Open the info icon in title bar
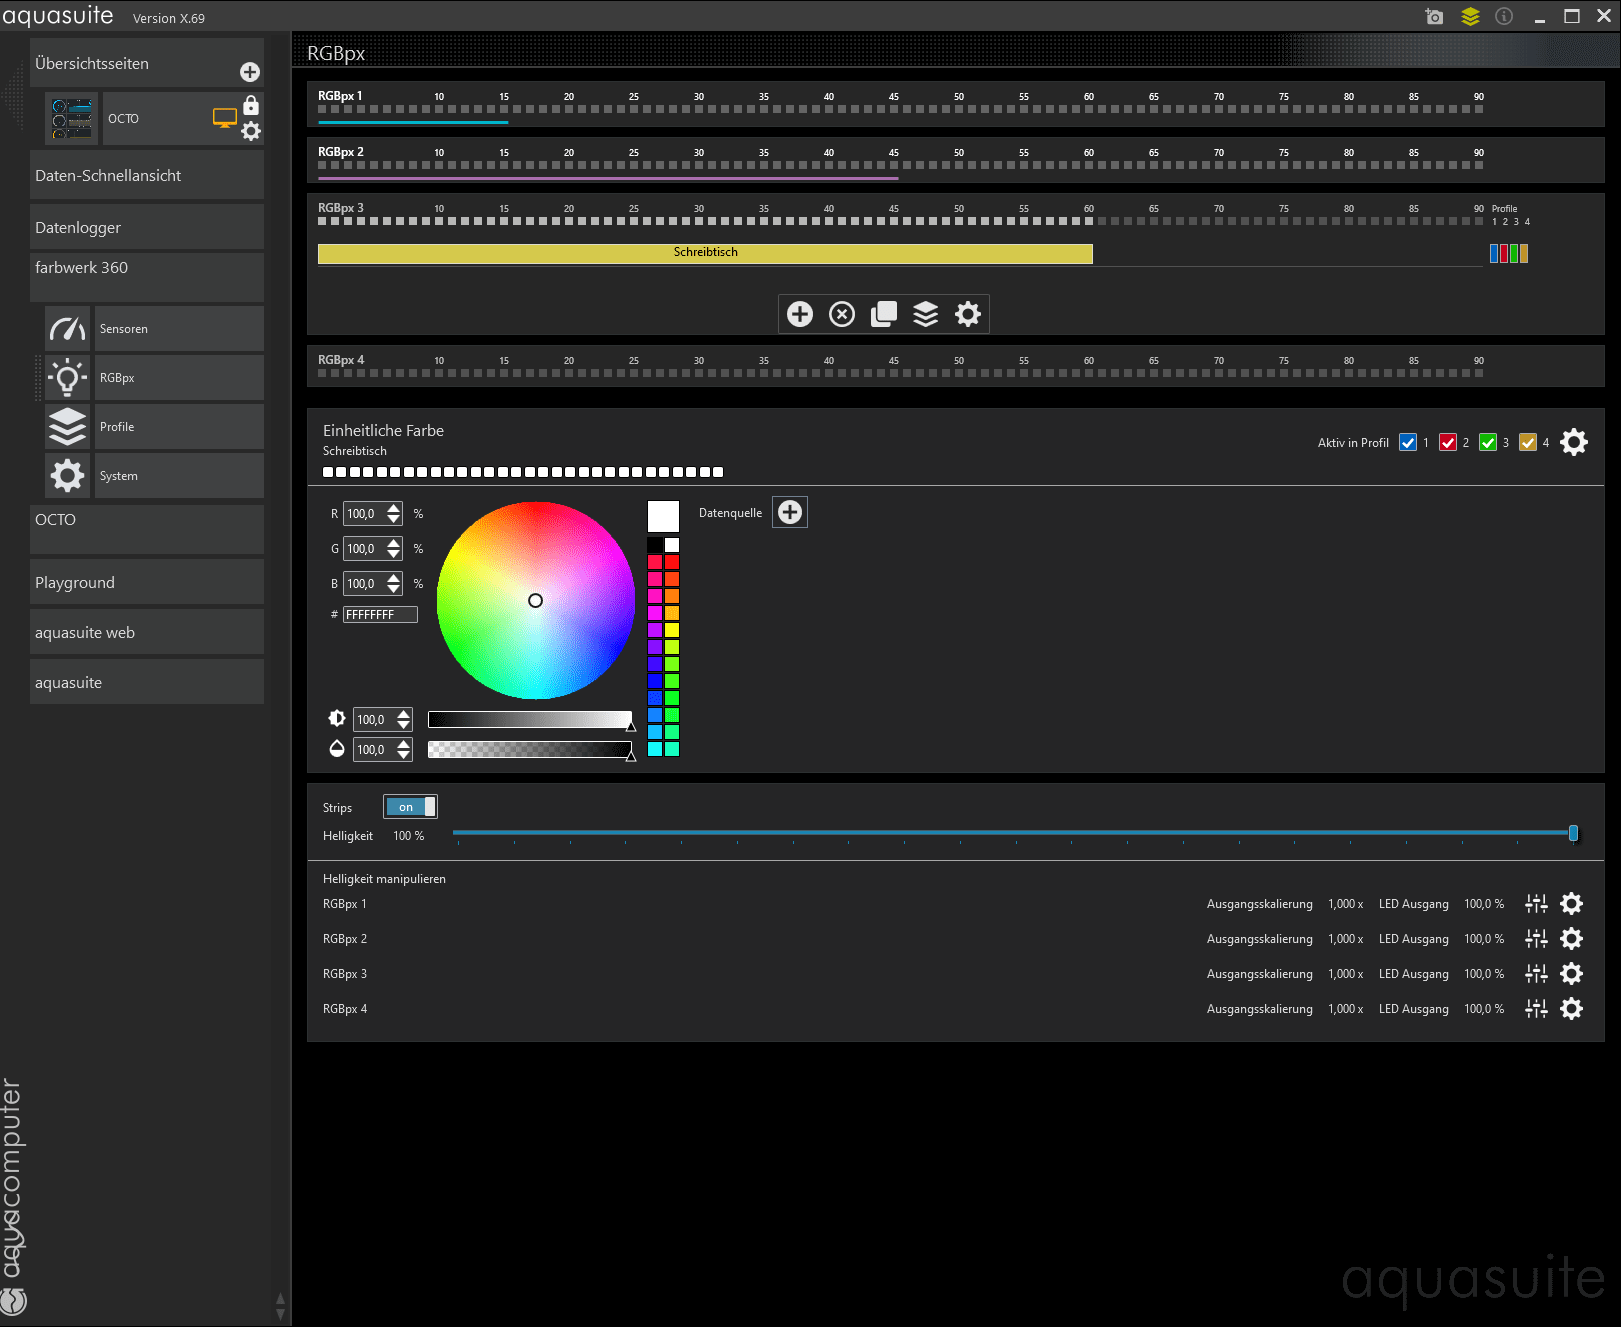1621x1327 pixels. click(1504, 16)
